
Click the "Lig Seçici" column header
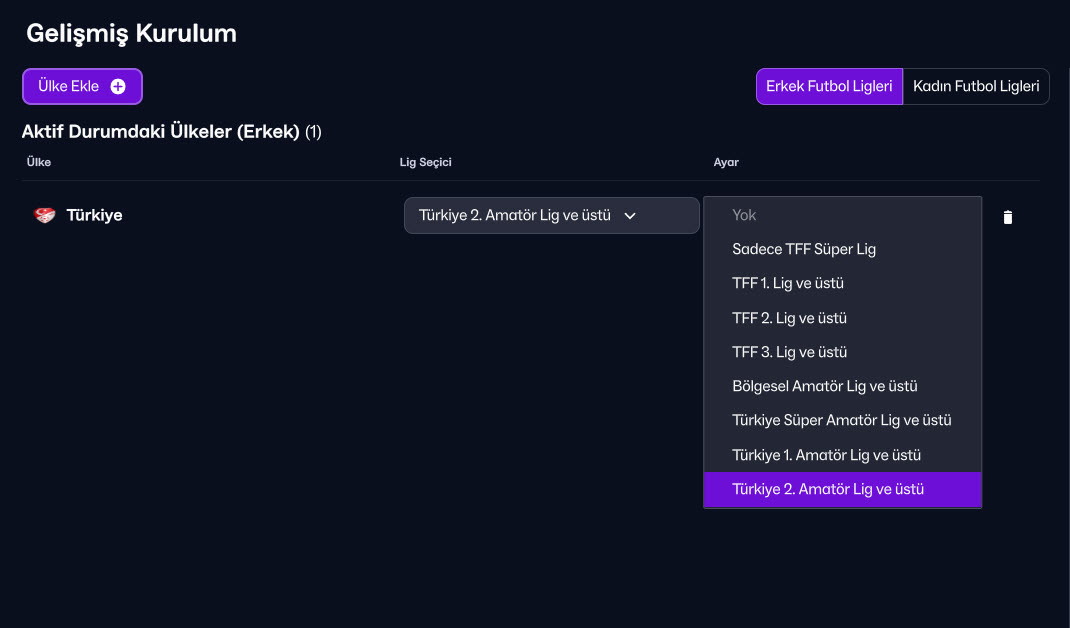coord(426,162)
